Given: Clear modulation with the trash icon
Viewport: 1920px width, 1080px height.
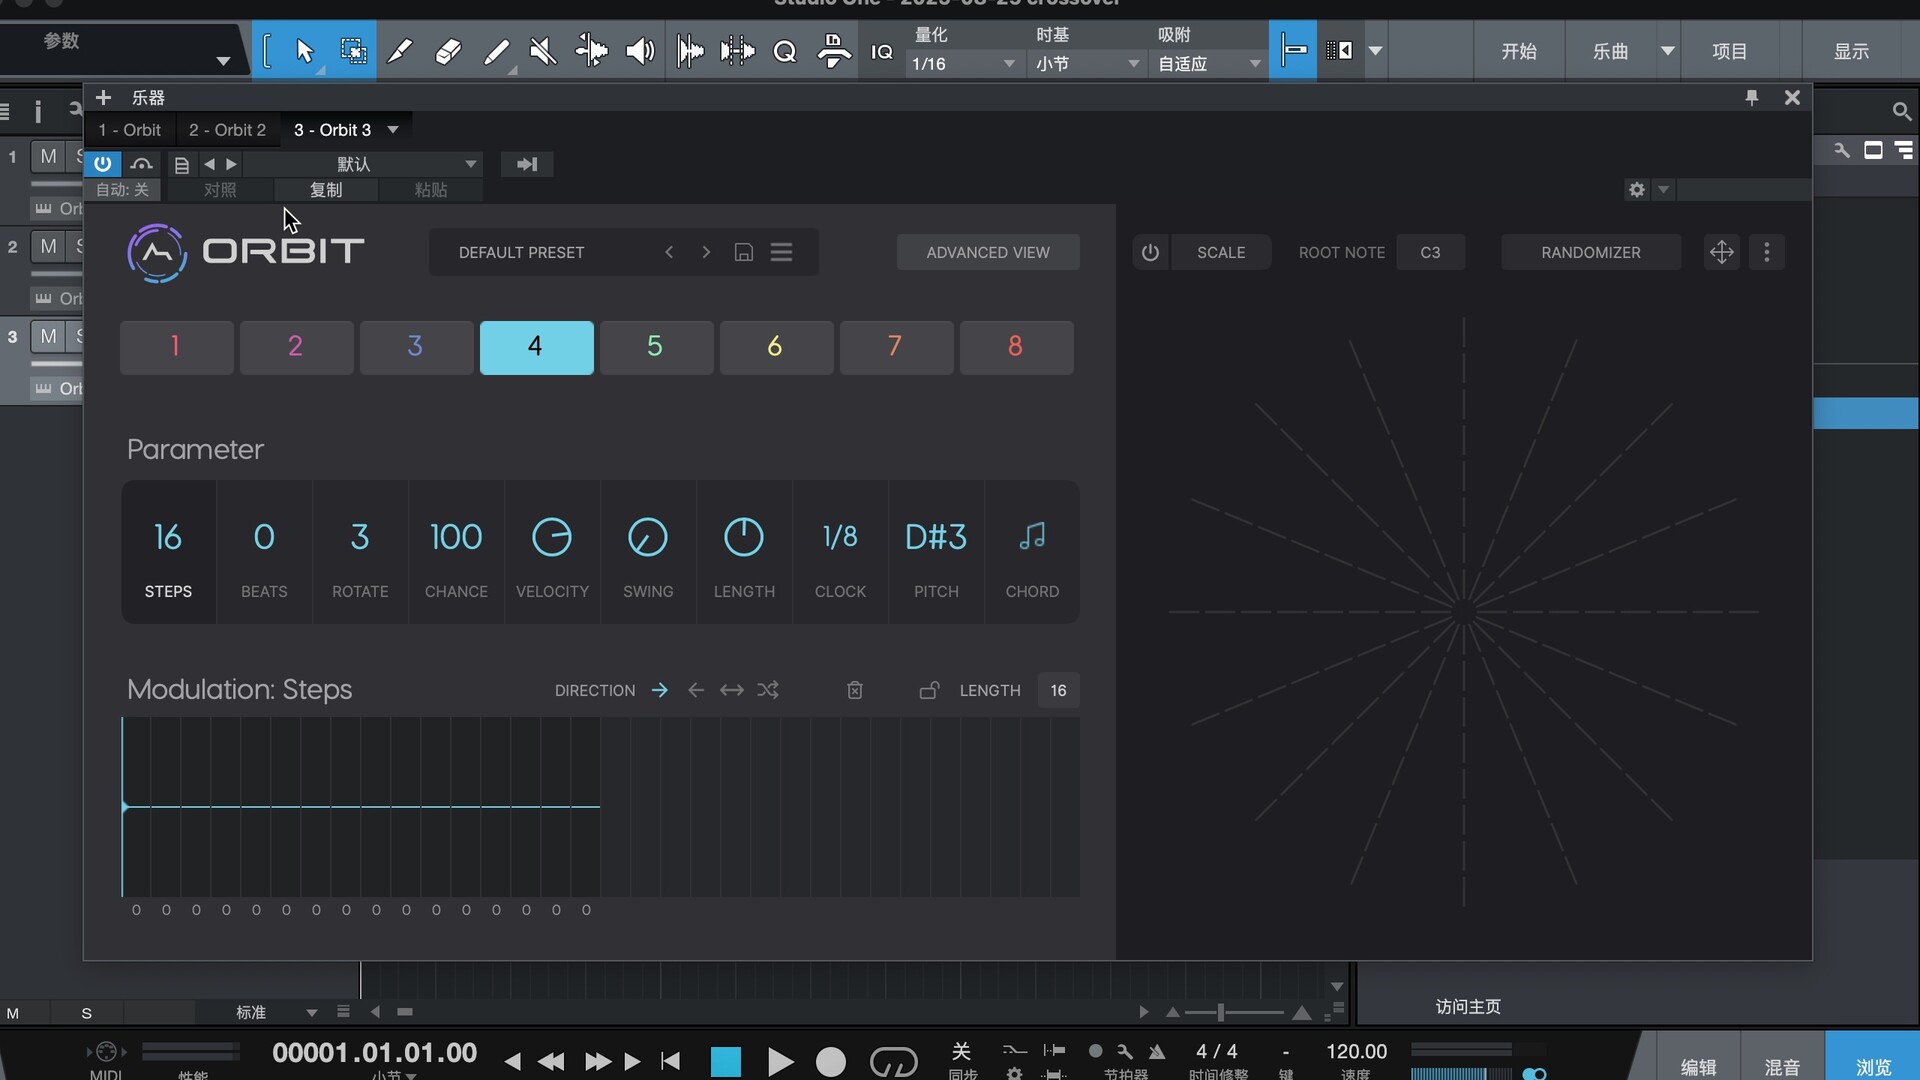Looking at the screenshot, I should coord(855,690).
